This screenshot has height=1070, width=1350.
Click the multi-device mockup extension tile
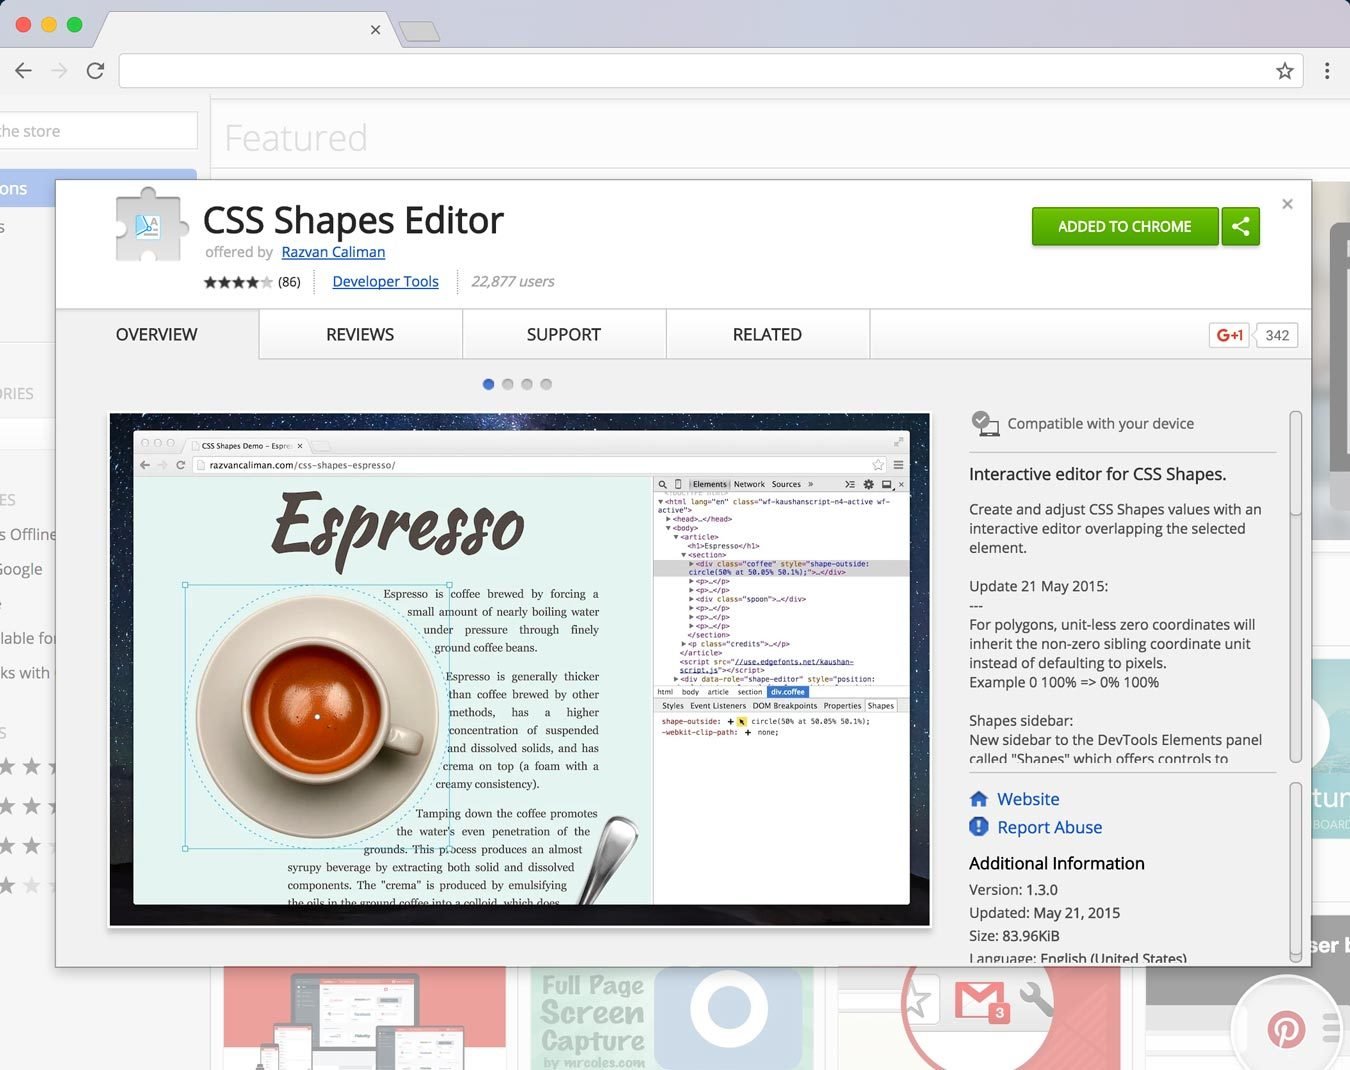365,1019
